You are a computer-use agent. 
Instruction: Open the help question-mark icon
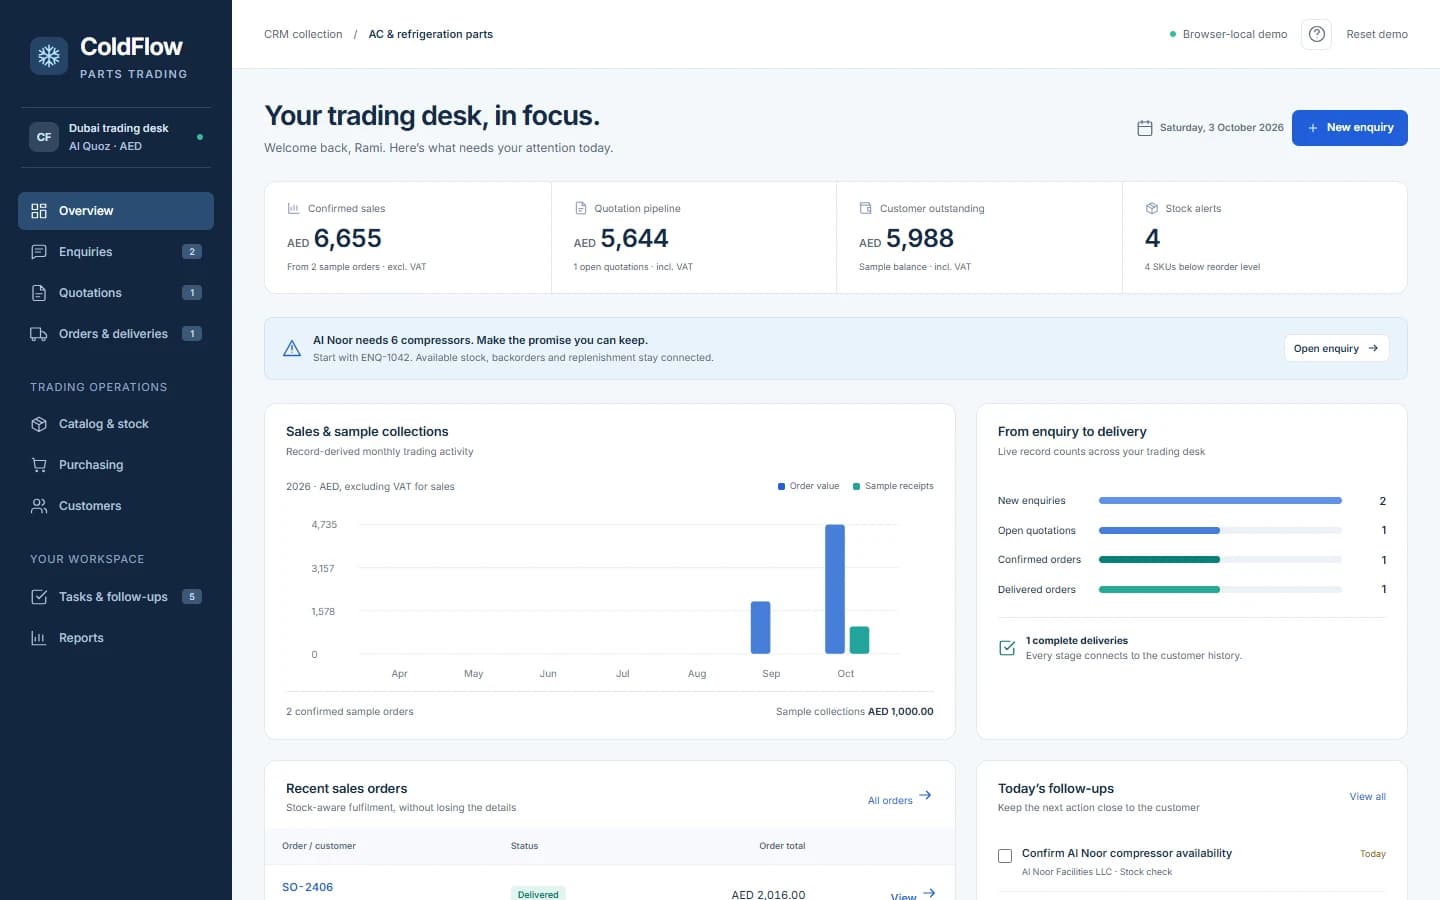point(1317,34)
